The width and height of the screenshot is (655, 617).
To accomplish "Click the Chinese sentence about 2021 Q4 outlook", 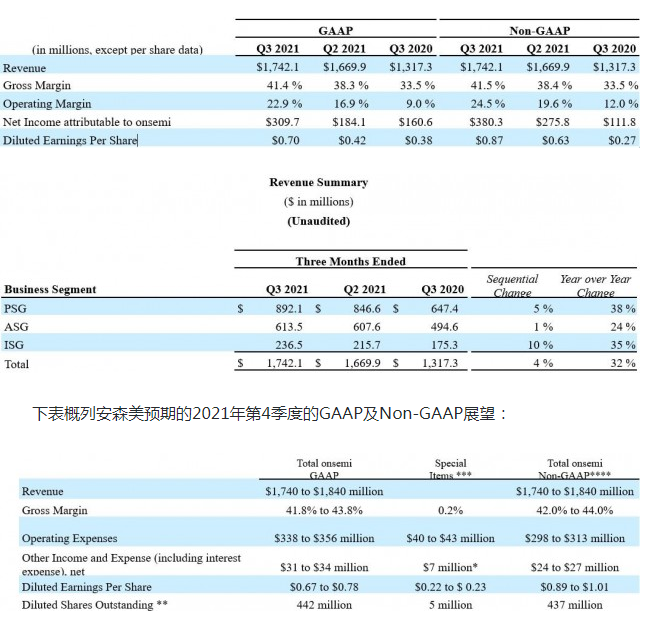I will pyautogui.click(x=270, y=412).
